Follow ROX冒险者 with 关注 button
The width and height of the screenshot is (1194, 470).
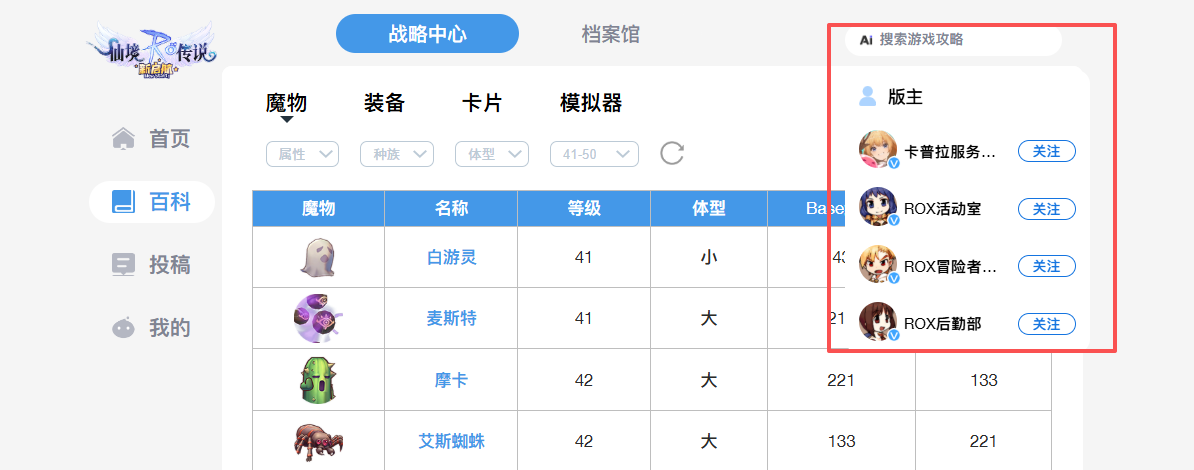1047,266
